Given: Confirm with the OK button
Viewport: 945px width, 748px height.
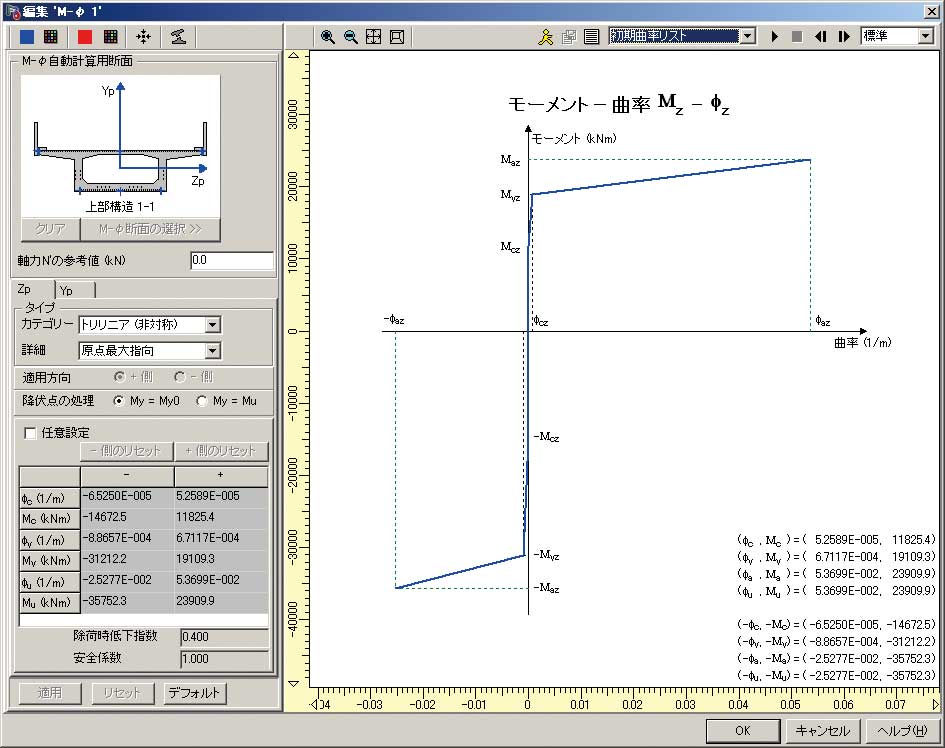Looking at the screenshot, I should [x=743, y=731].
